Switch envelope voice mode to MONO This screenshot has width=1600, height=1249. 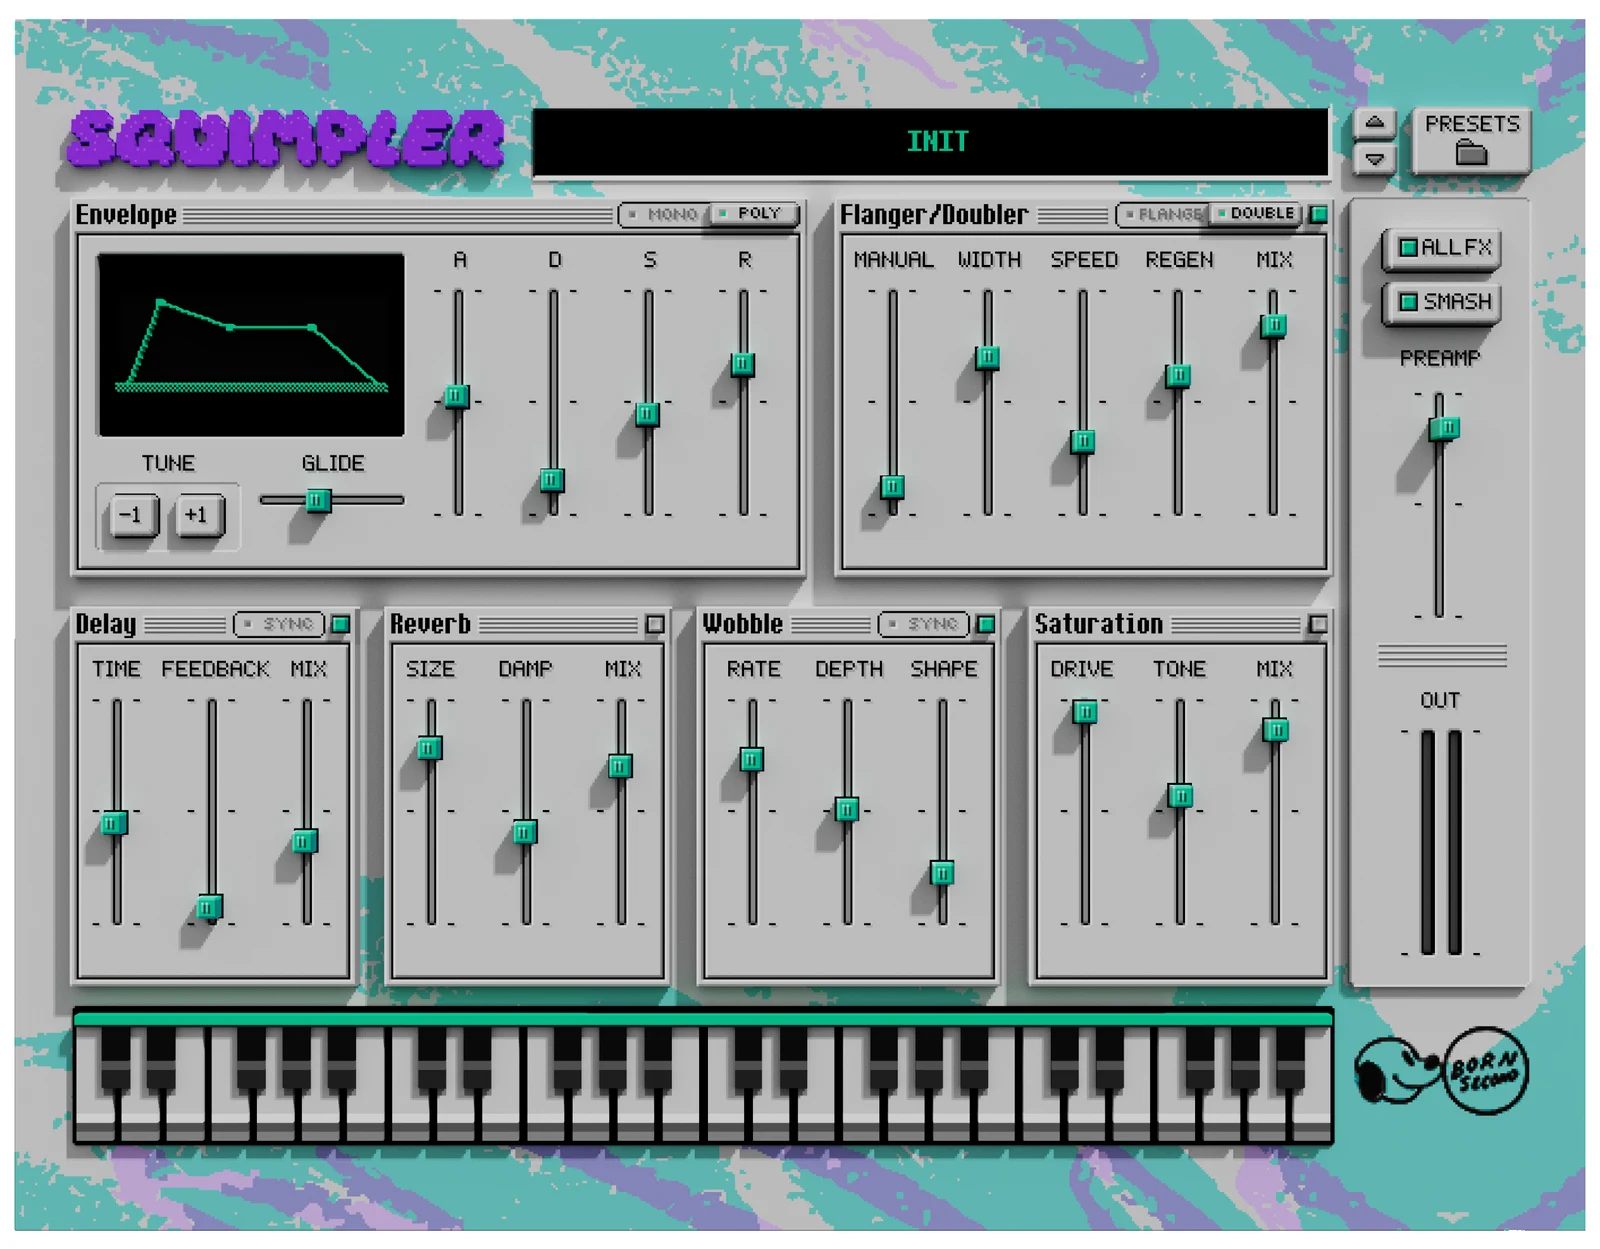coord(664,214)
